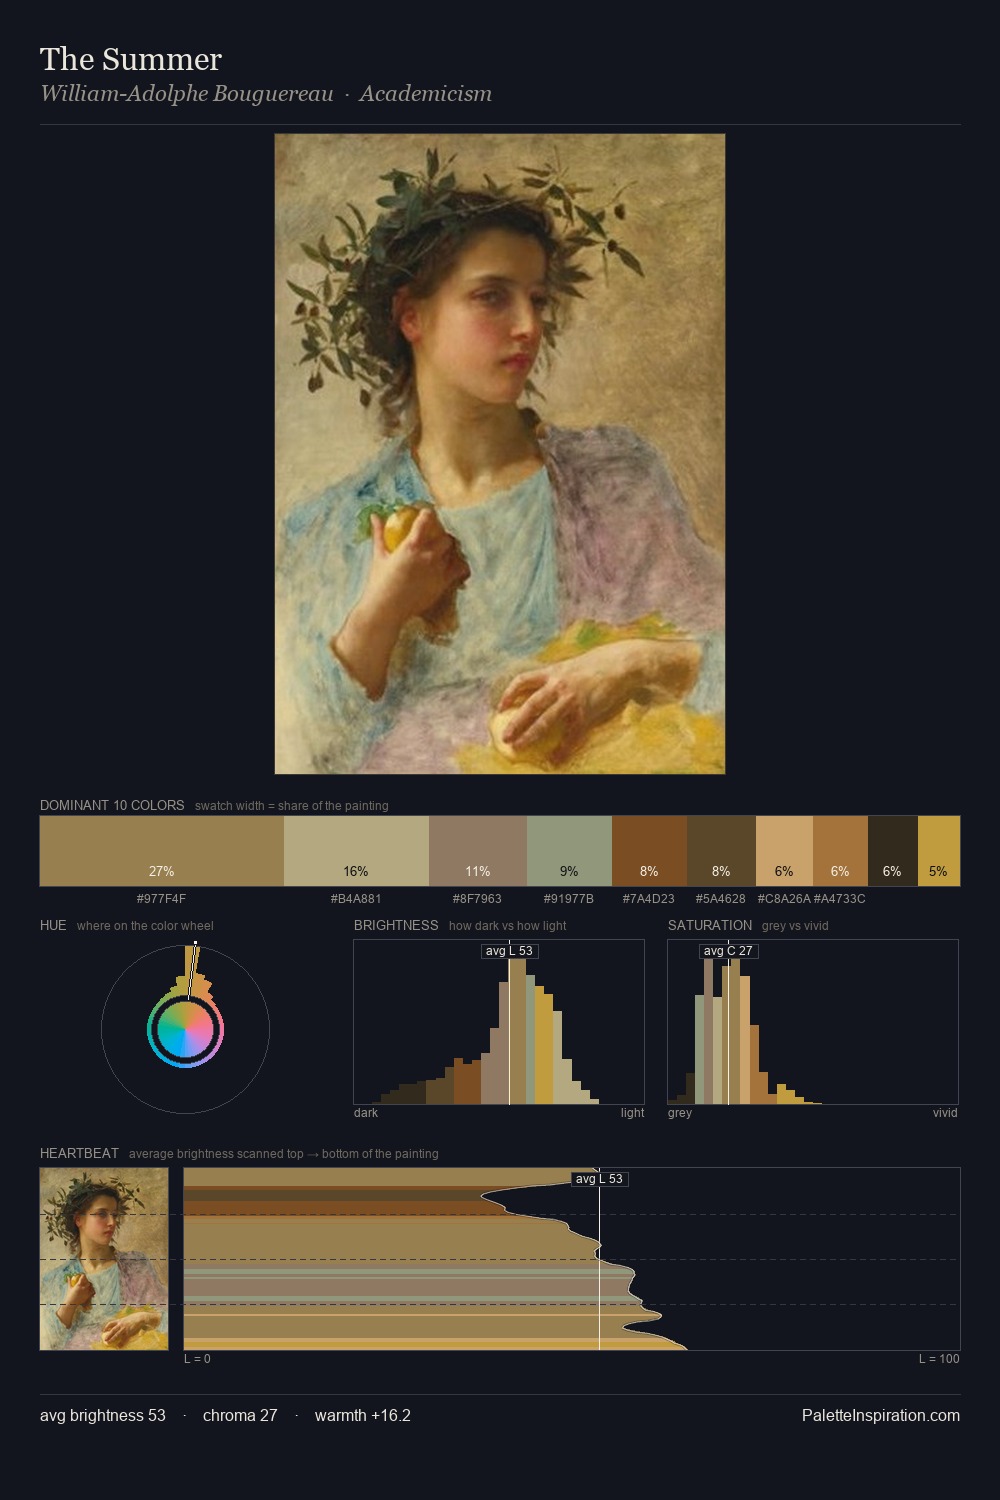Image resolution: width=1000 pixels, height=1500 pixels.
Task: Click the heartbeat painting thumbnail
Action: pyautogui.click(x=104, y=1259)
